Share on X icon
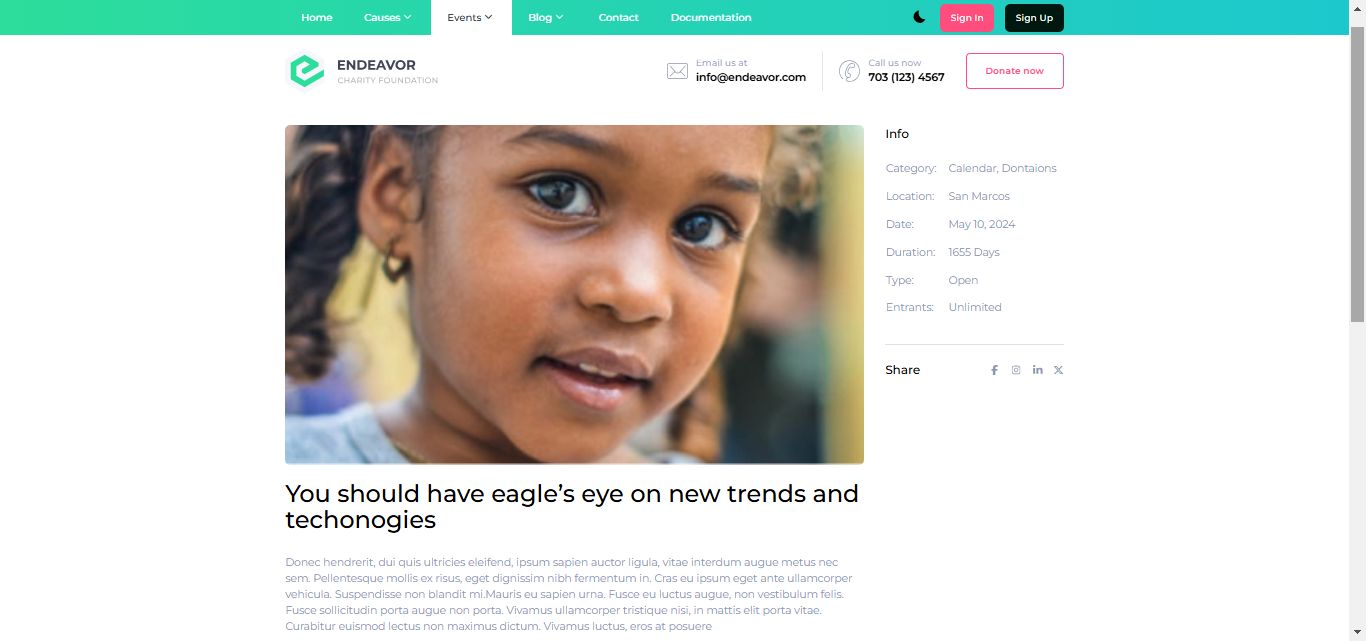This screenshot has height=641, width=1366. [1058, 370]
